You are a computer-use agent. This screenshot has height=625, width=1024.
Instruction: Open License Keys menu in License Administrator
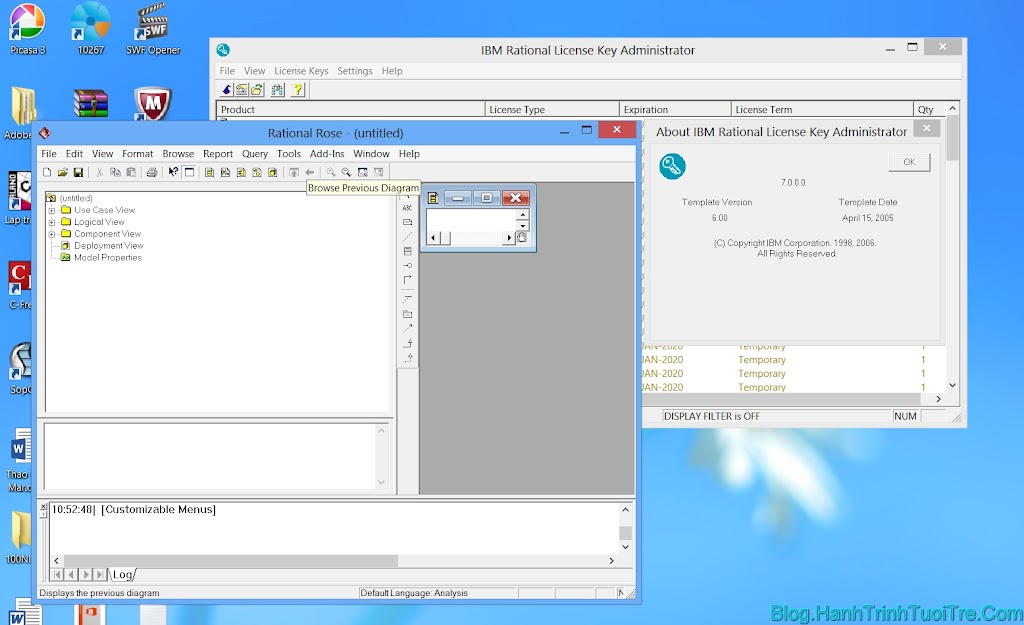pyautogui.click(x=301, y=71)
